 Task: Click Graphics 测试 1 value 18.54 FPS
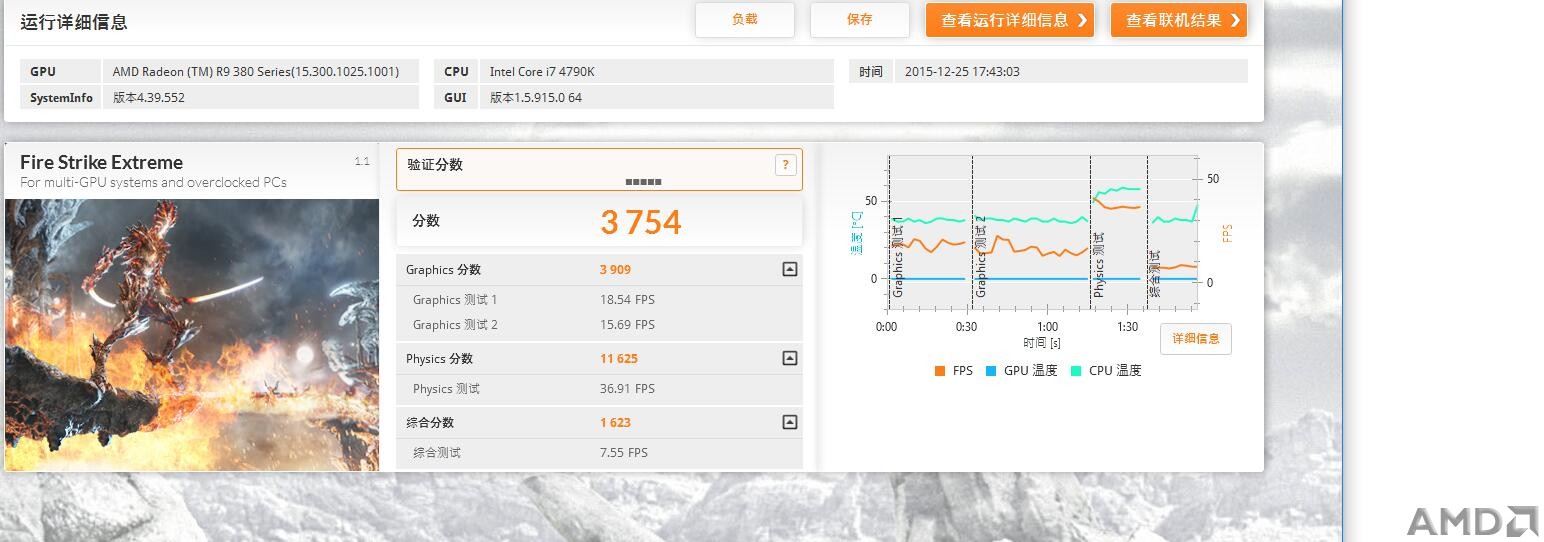627,300
